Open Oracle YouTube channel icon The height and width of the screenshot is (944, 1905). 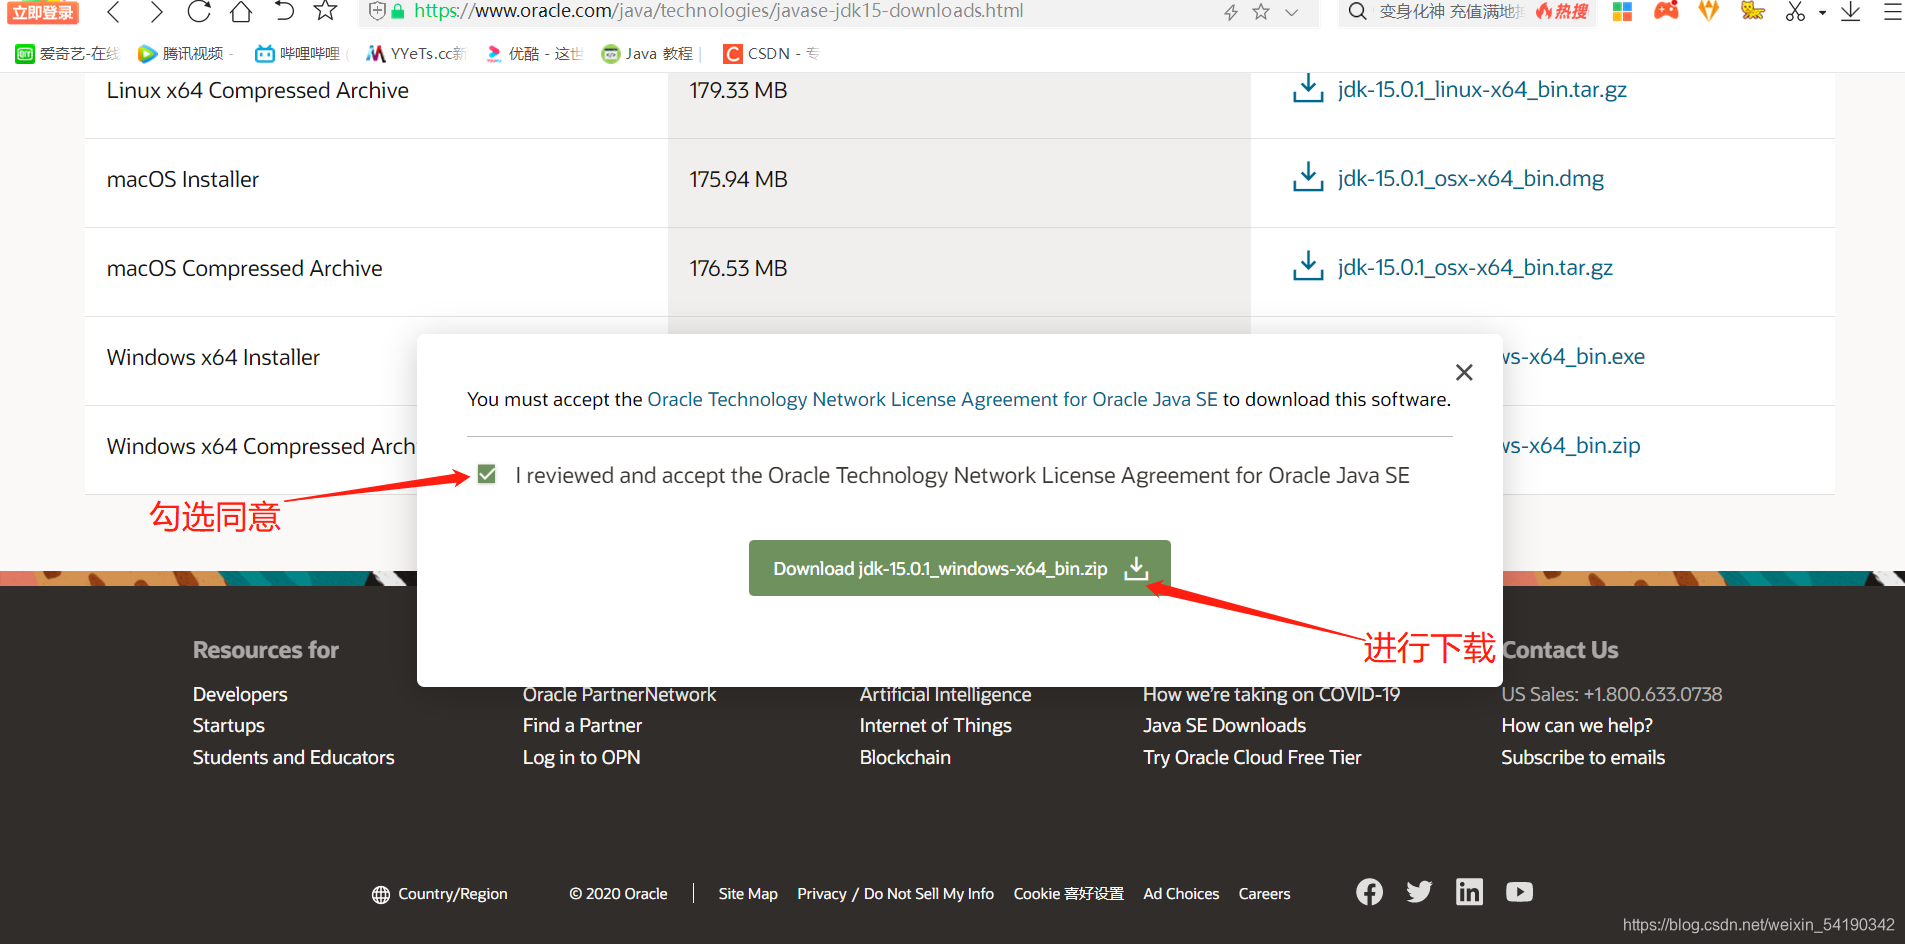[1519, 891]
